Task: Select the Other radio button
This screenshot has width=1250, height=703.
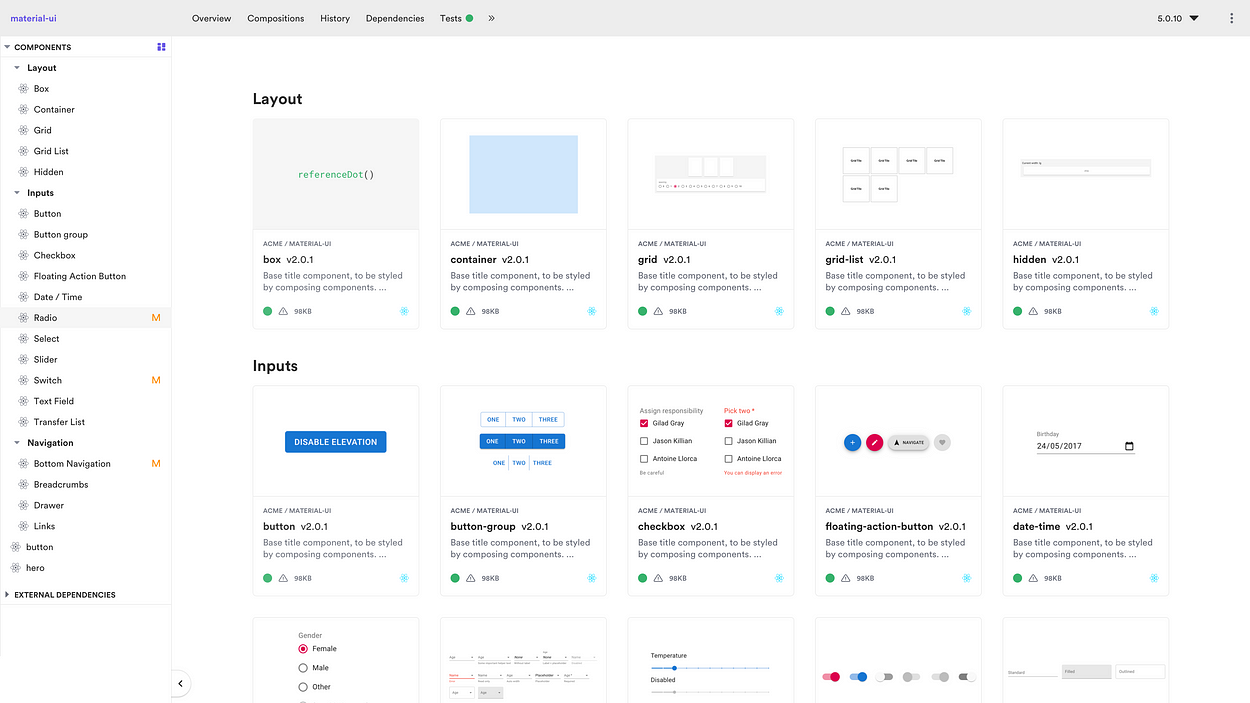Action: click(303, 687)
